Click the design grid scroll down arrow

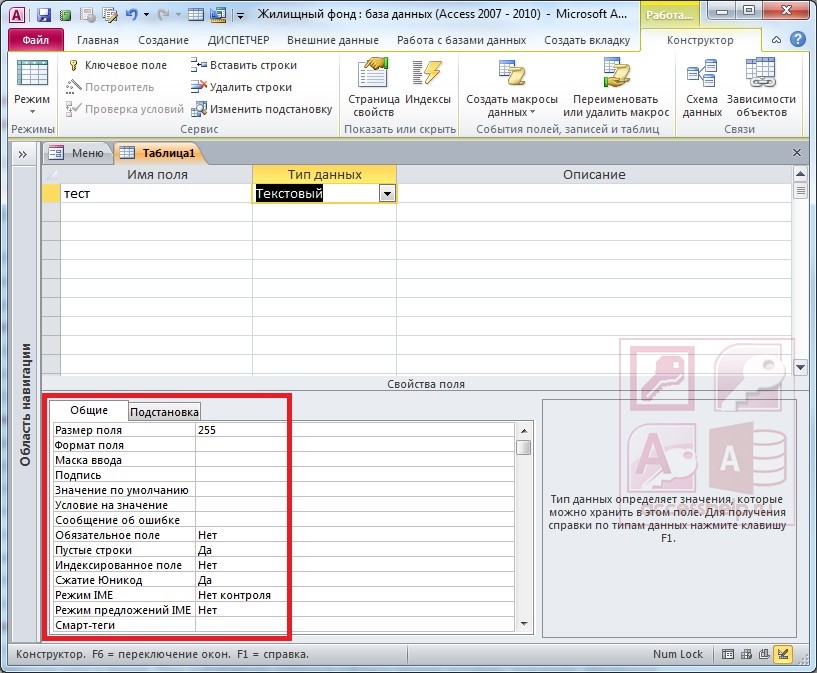pyautogui.click(x=800, y=367)
